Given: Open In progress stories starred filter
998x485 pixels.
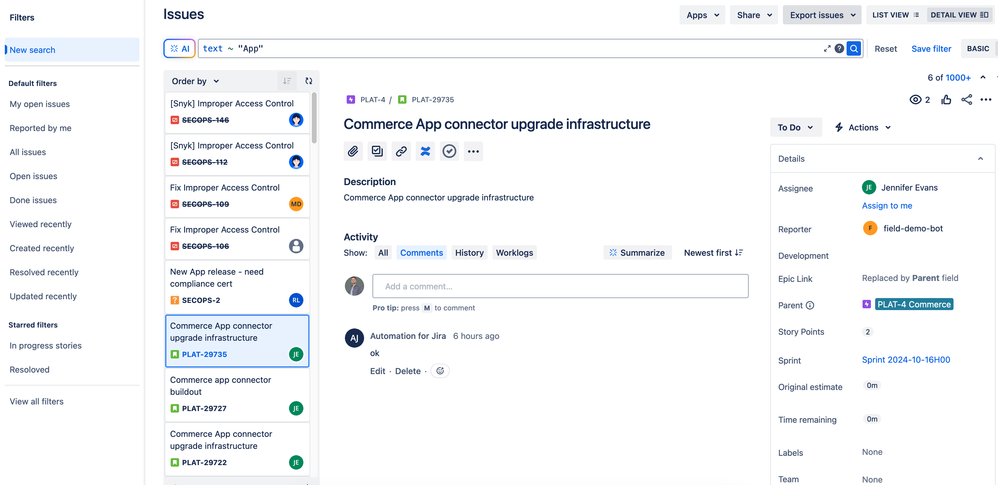Looking at the screenshot, I should tap(45, 346).
